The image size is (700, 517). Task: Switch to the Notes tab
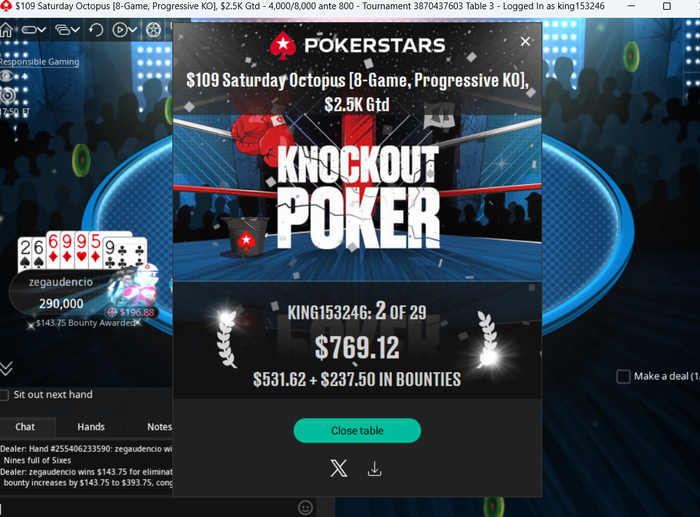159,427
